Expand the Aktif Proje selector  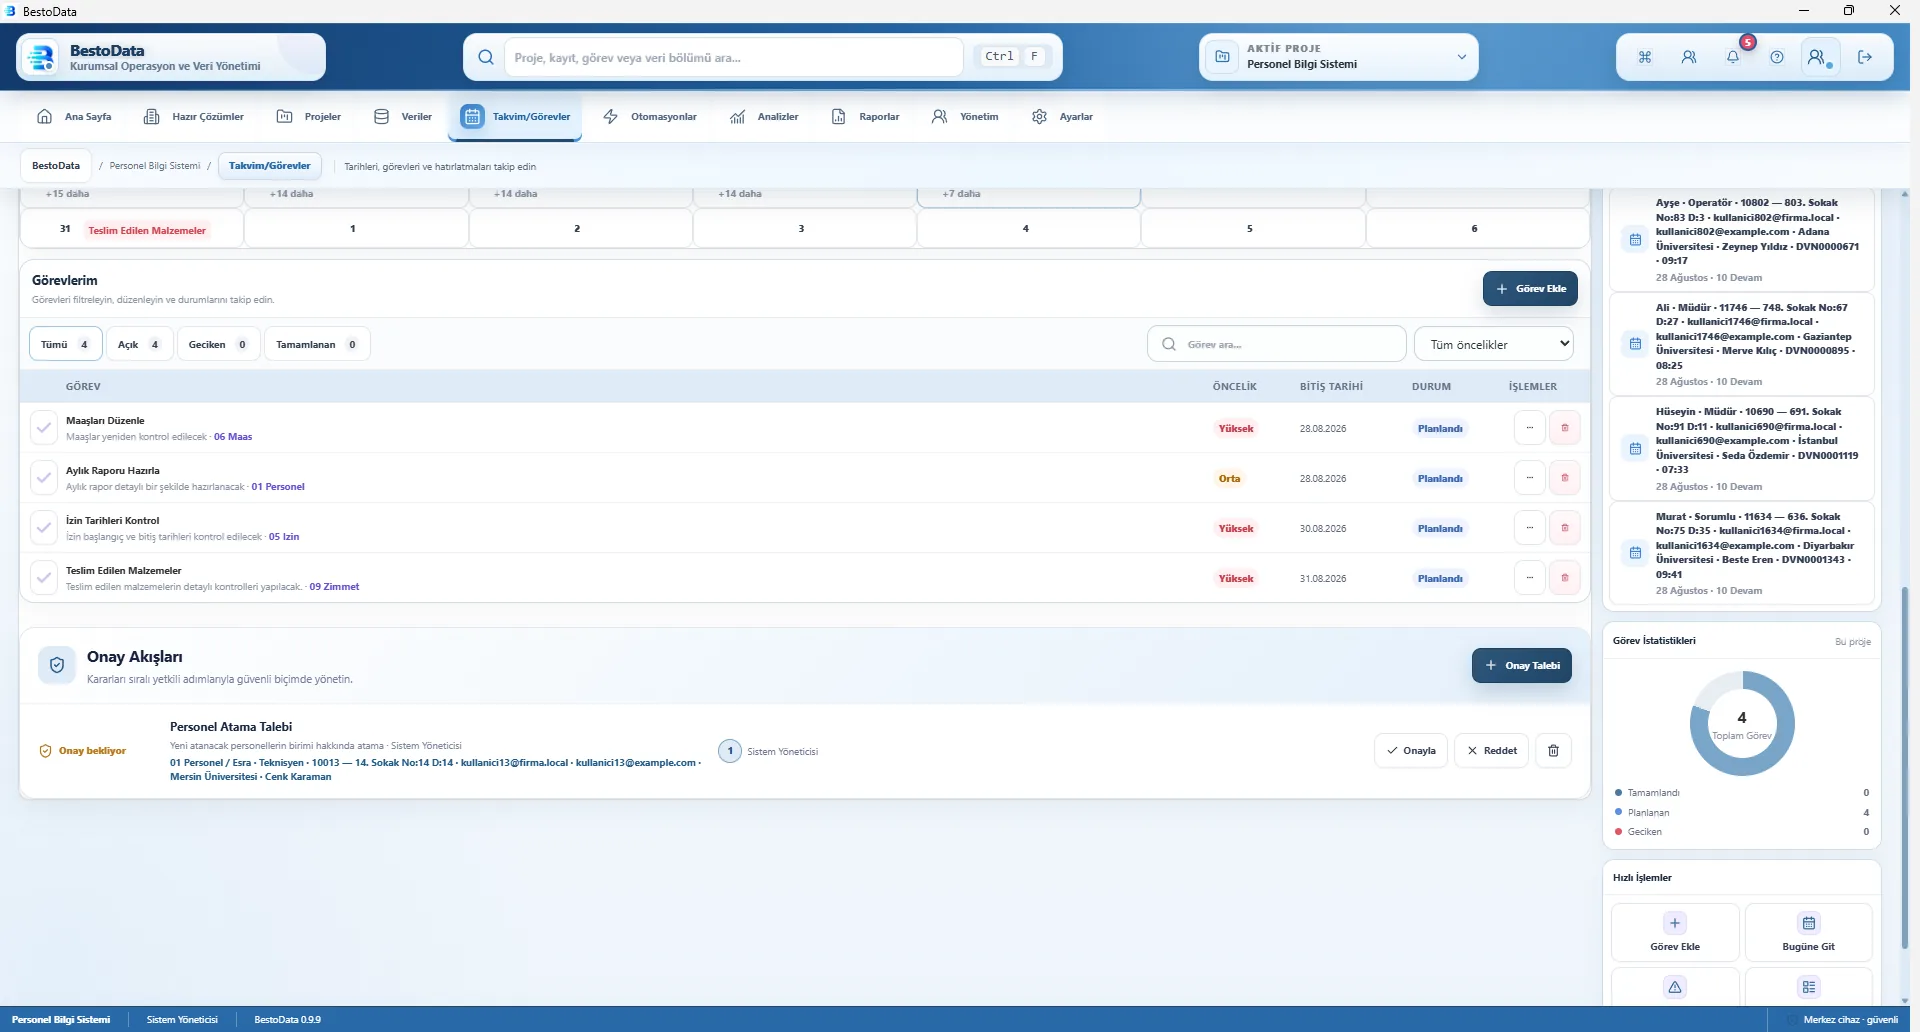pyautogui.click(x=1339, y=57)
